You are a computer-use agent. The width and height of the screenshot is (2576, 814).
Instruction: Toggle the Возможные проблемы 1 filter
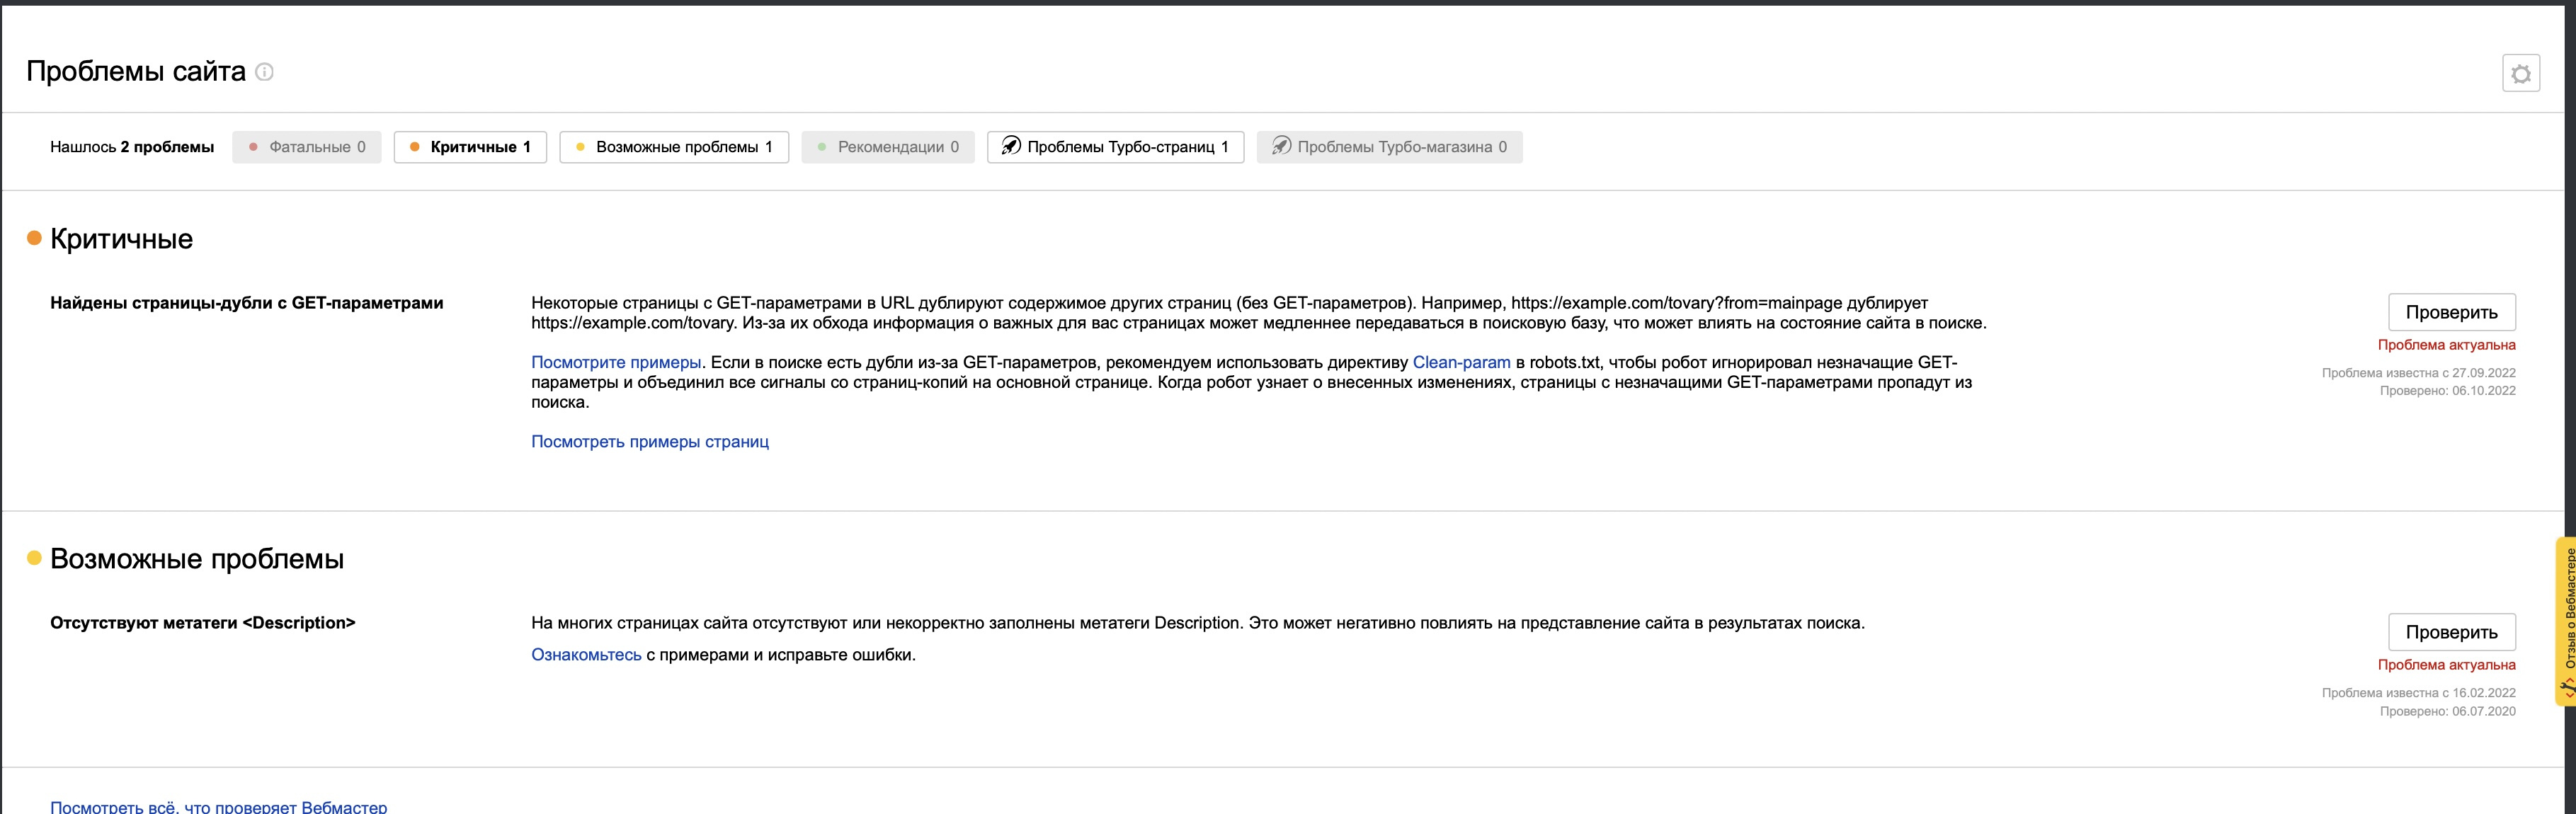(674, 147)
